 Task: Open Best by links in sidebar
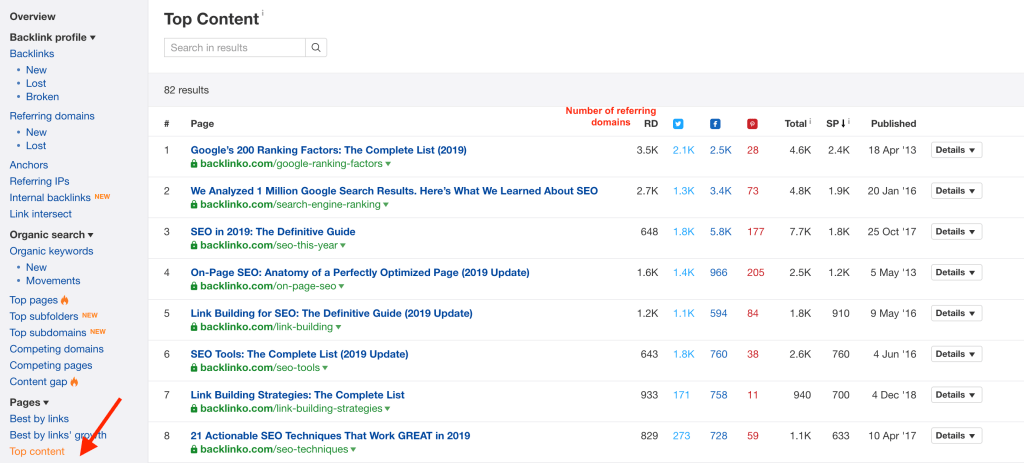pyautogui.click(x=39, y=419)
